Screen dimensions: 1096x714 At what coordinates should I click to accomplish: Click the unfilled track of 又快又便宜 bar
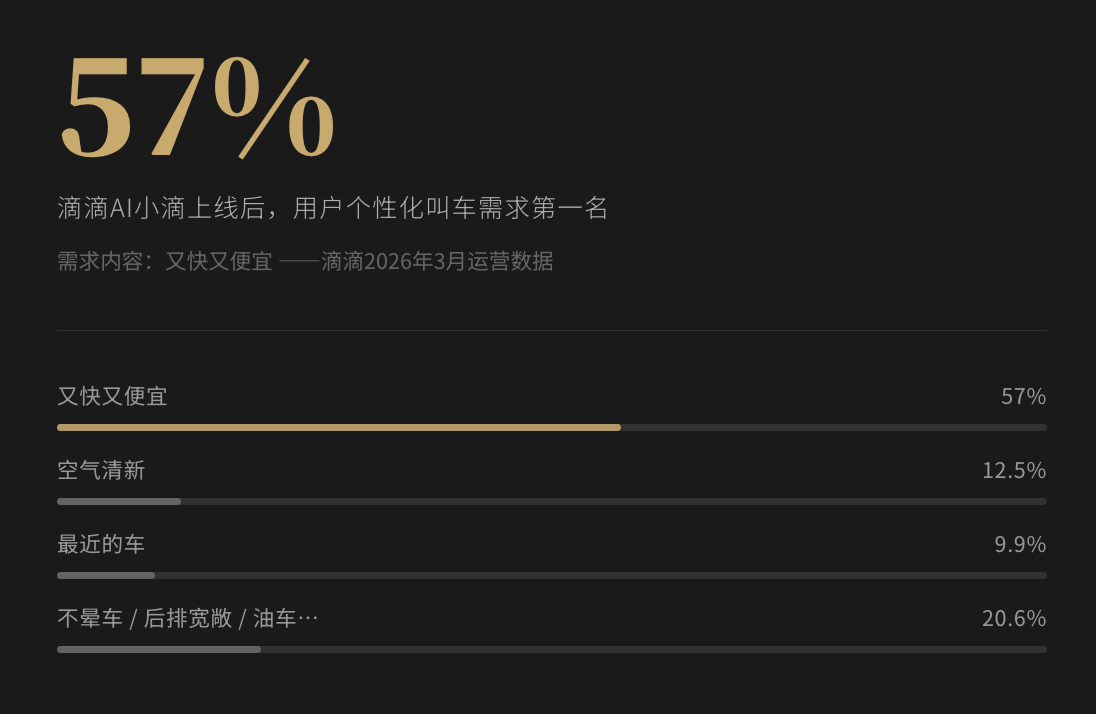point(833,427)
